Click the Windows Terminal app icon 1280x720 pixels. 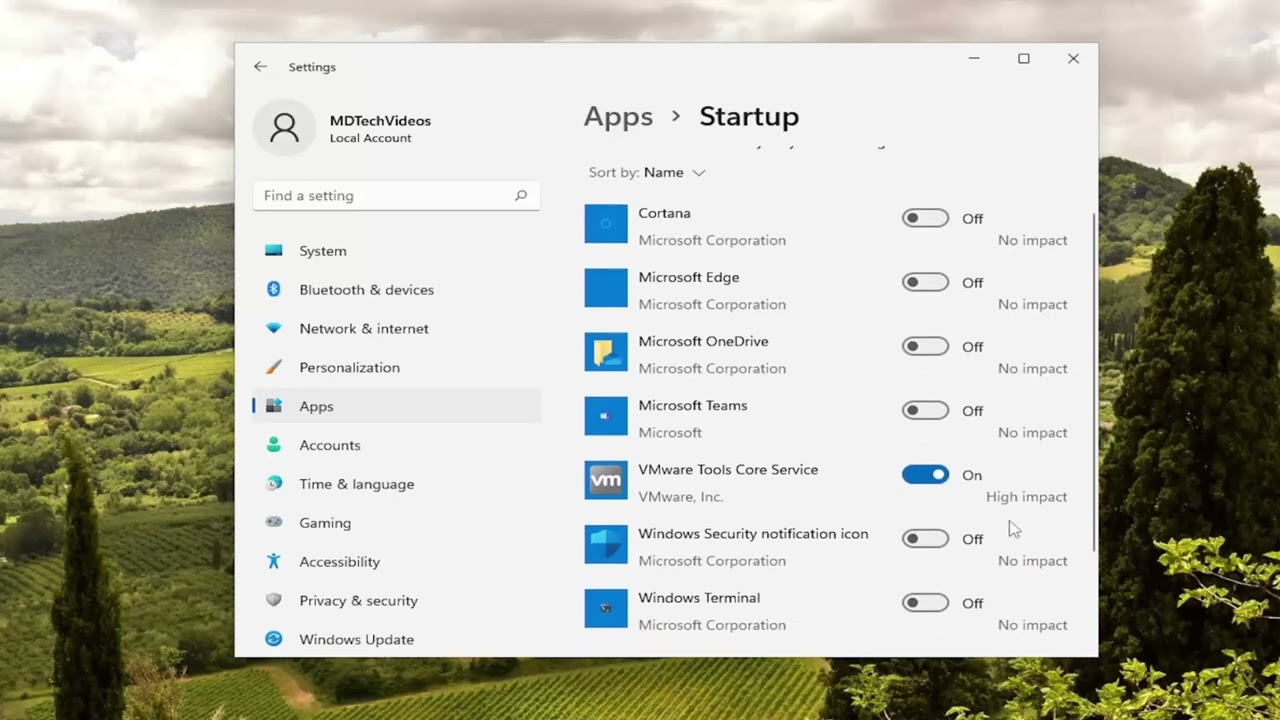[x=606, y=609]
